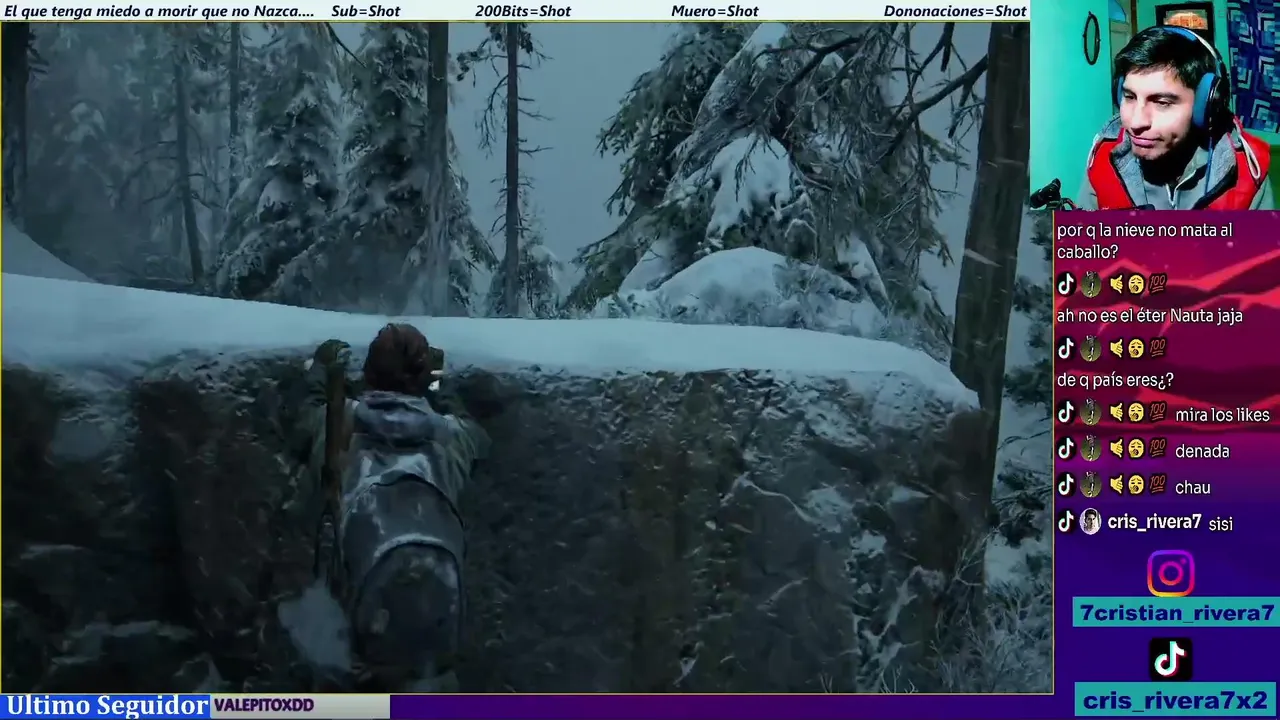This screenshot has height=720, width=1280.
Task: Click TikTok icon beside 'mira los likes'
Action: tap(1066, 413)
